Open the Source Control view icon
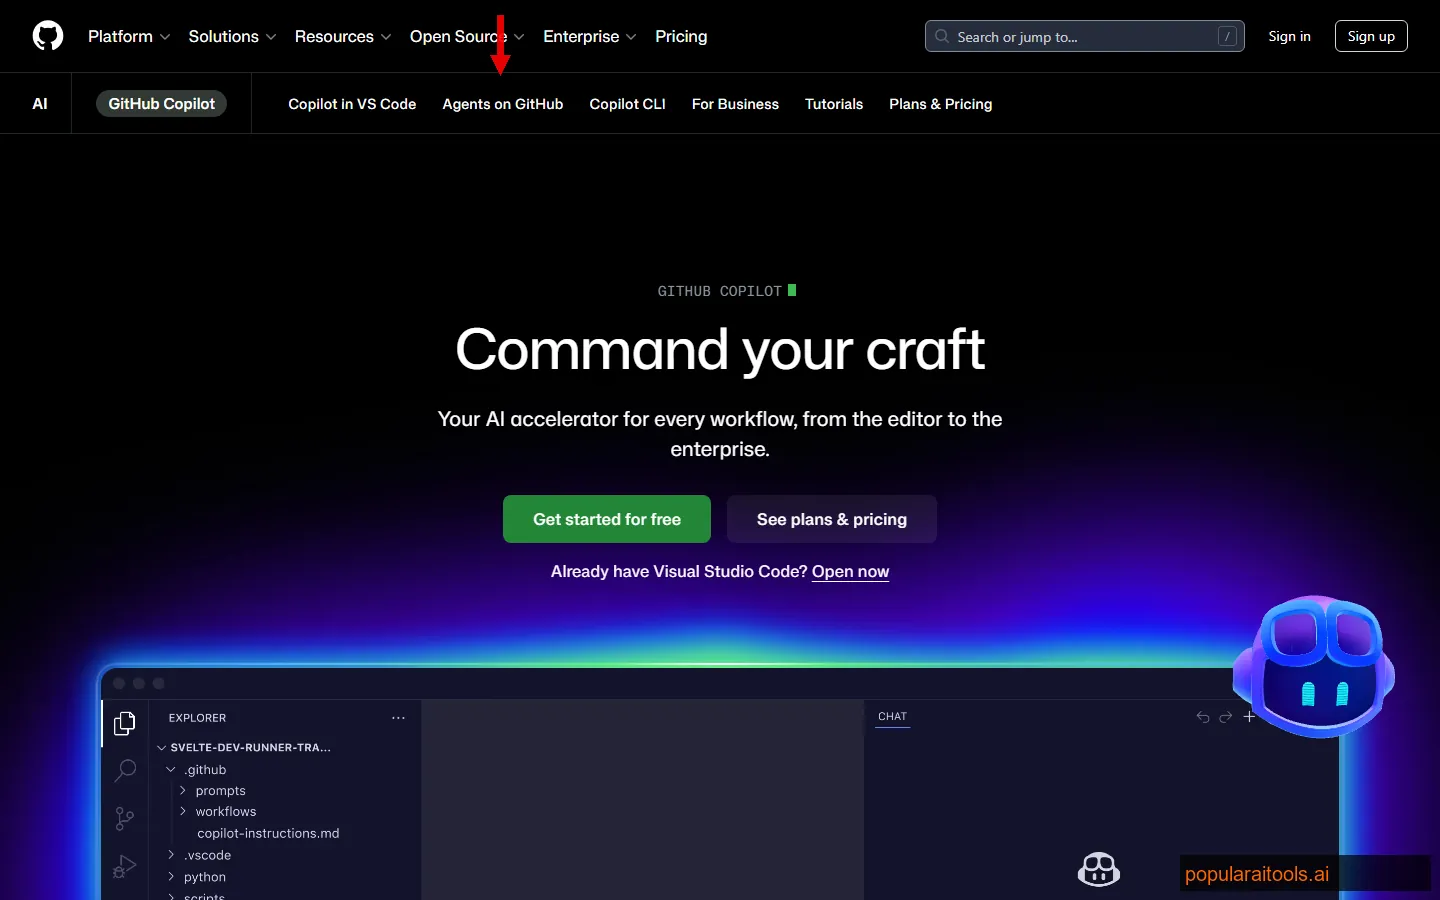 [124, 819]
